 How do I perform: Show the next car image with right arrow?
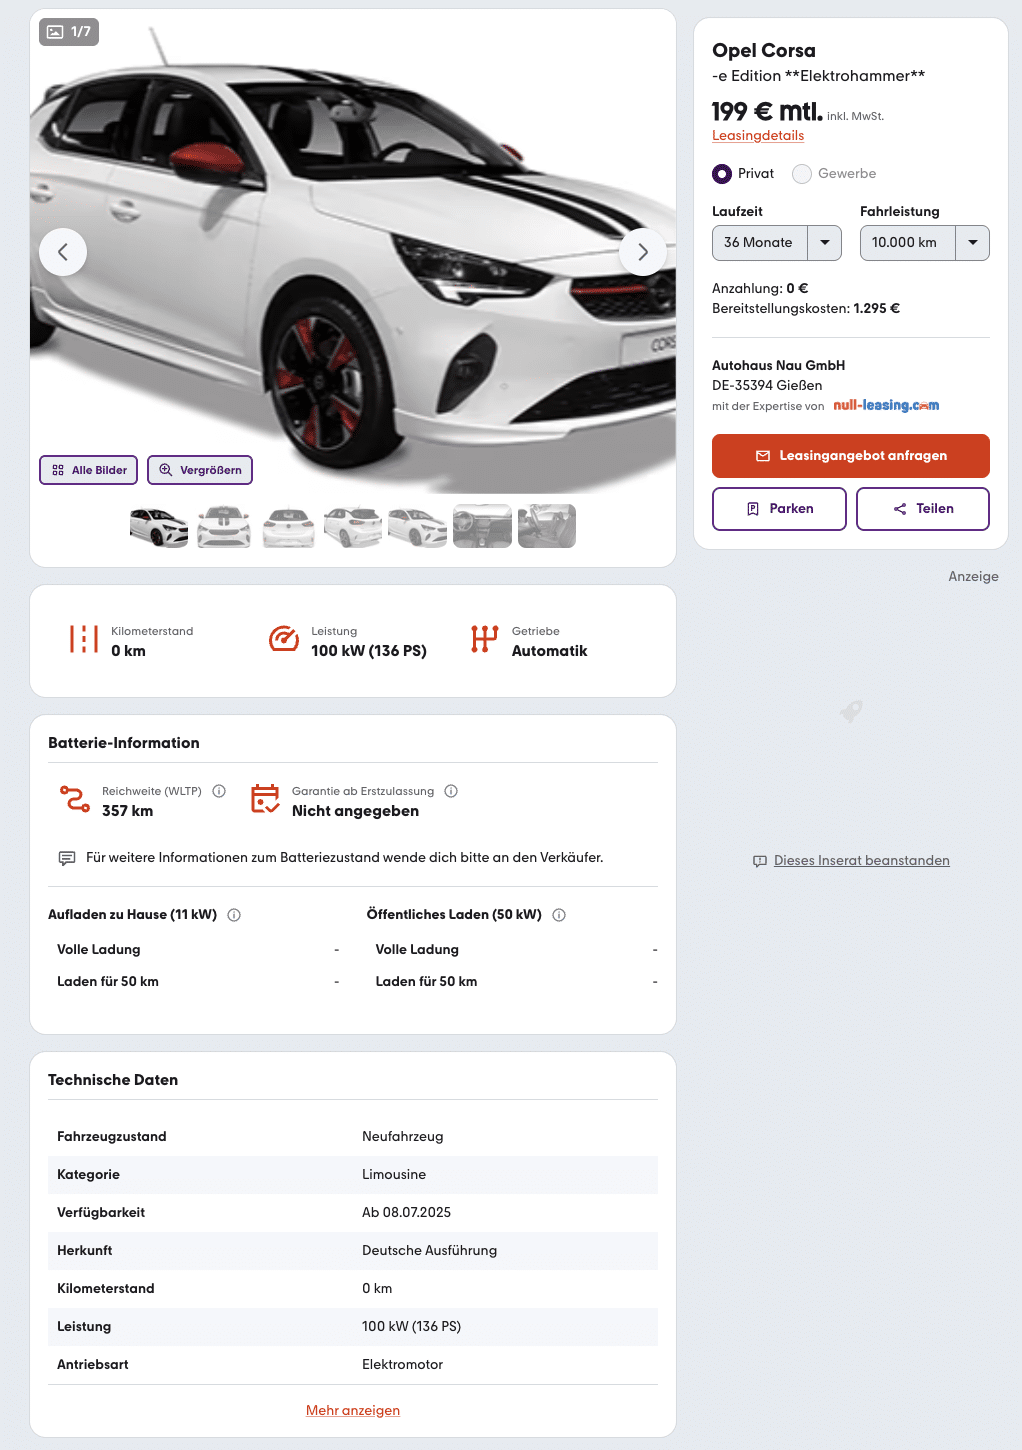[643, 252]
